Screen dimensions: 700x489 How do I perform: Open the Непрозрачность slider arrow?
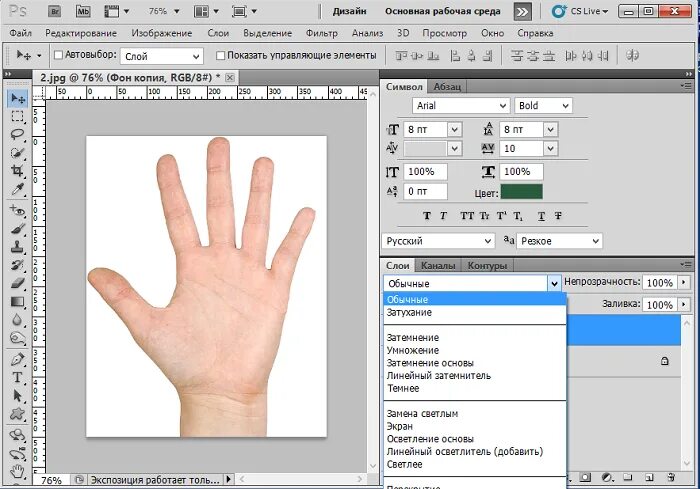683,282
